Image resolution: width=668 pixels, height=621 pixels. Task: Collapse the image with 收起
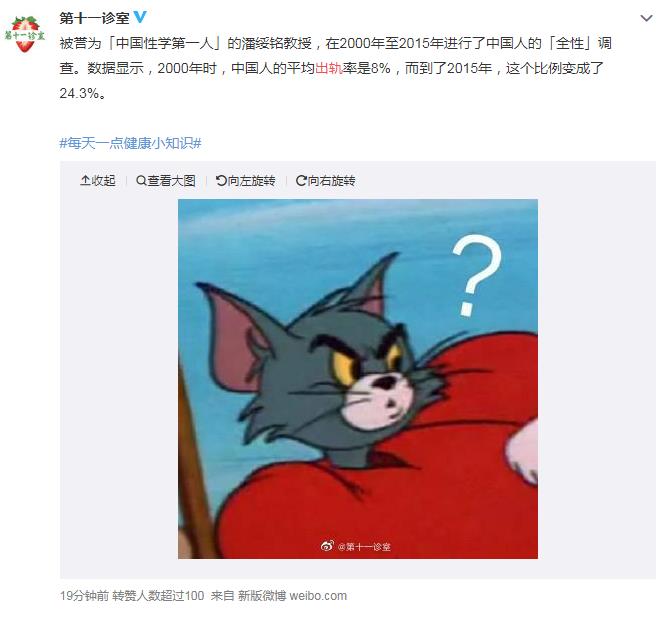[98, 181]
